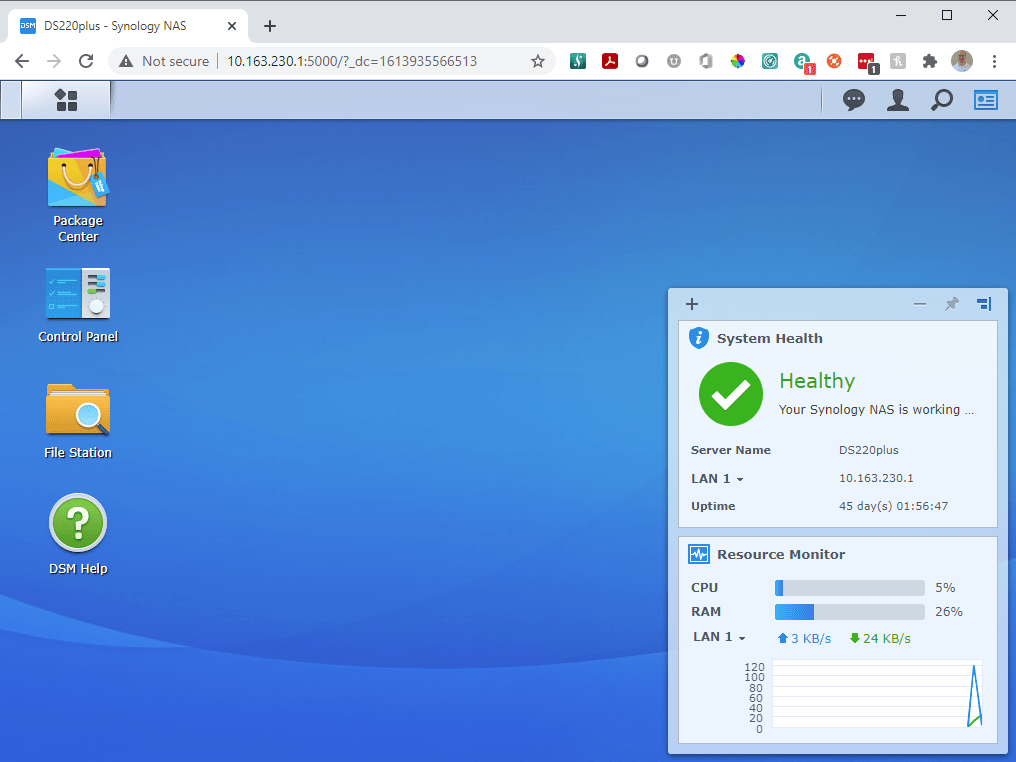Open the Main Menu in the top-left corner

(x=66, y=99)
